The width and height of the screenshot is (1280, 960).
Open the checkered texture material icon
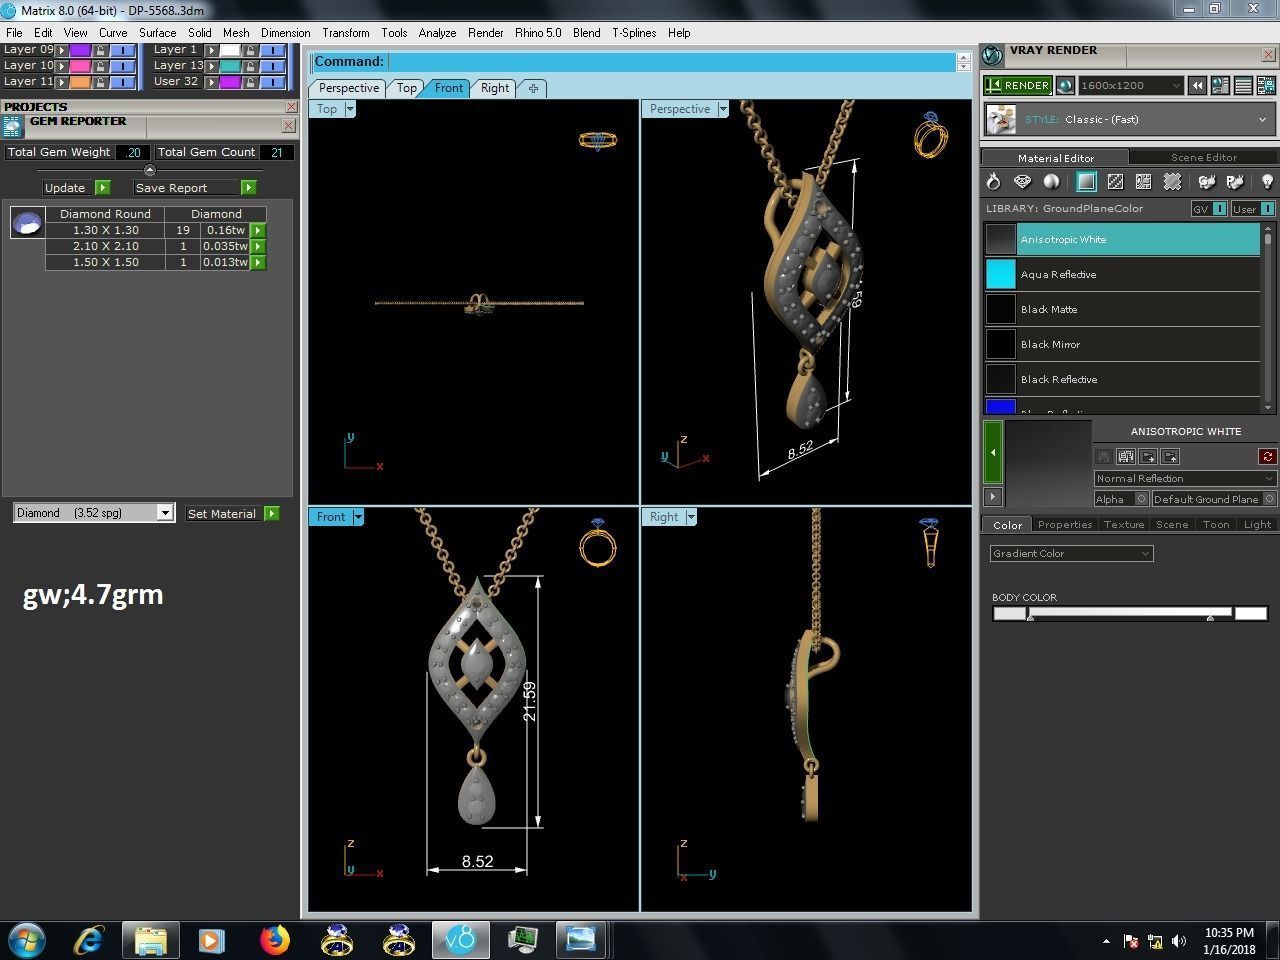1115,182
